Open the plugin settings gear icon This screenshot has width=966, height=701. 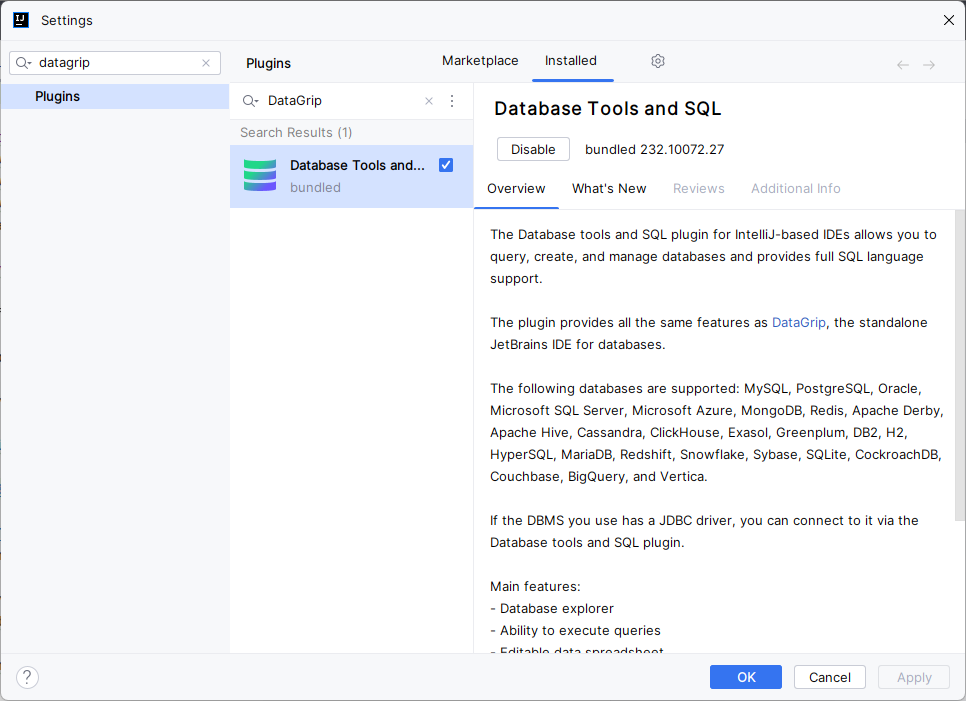point(658,61)
